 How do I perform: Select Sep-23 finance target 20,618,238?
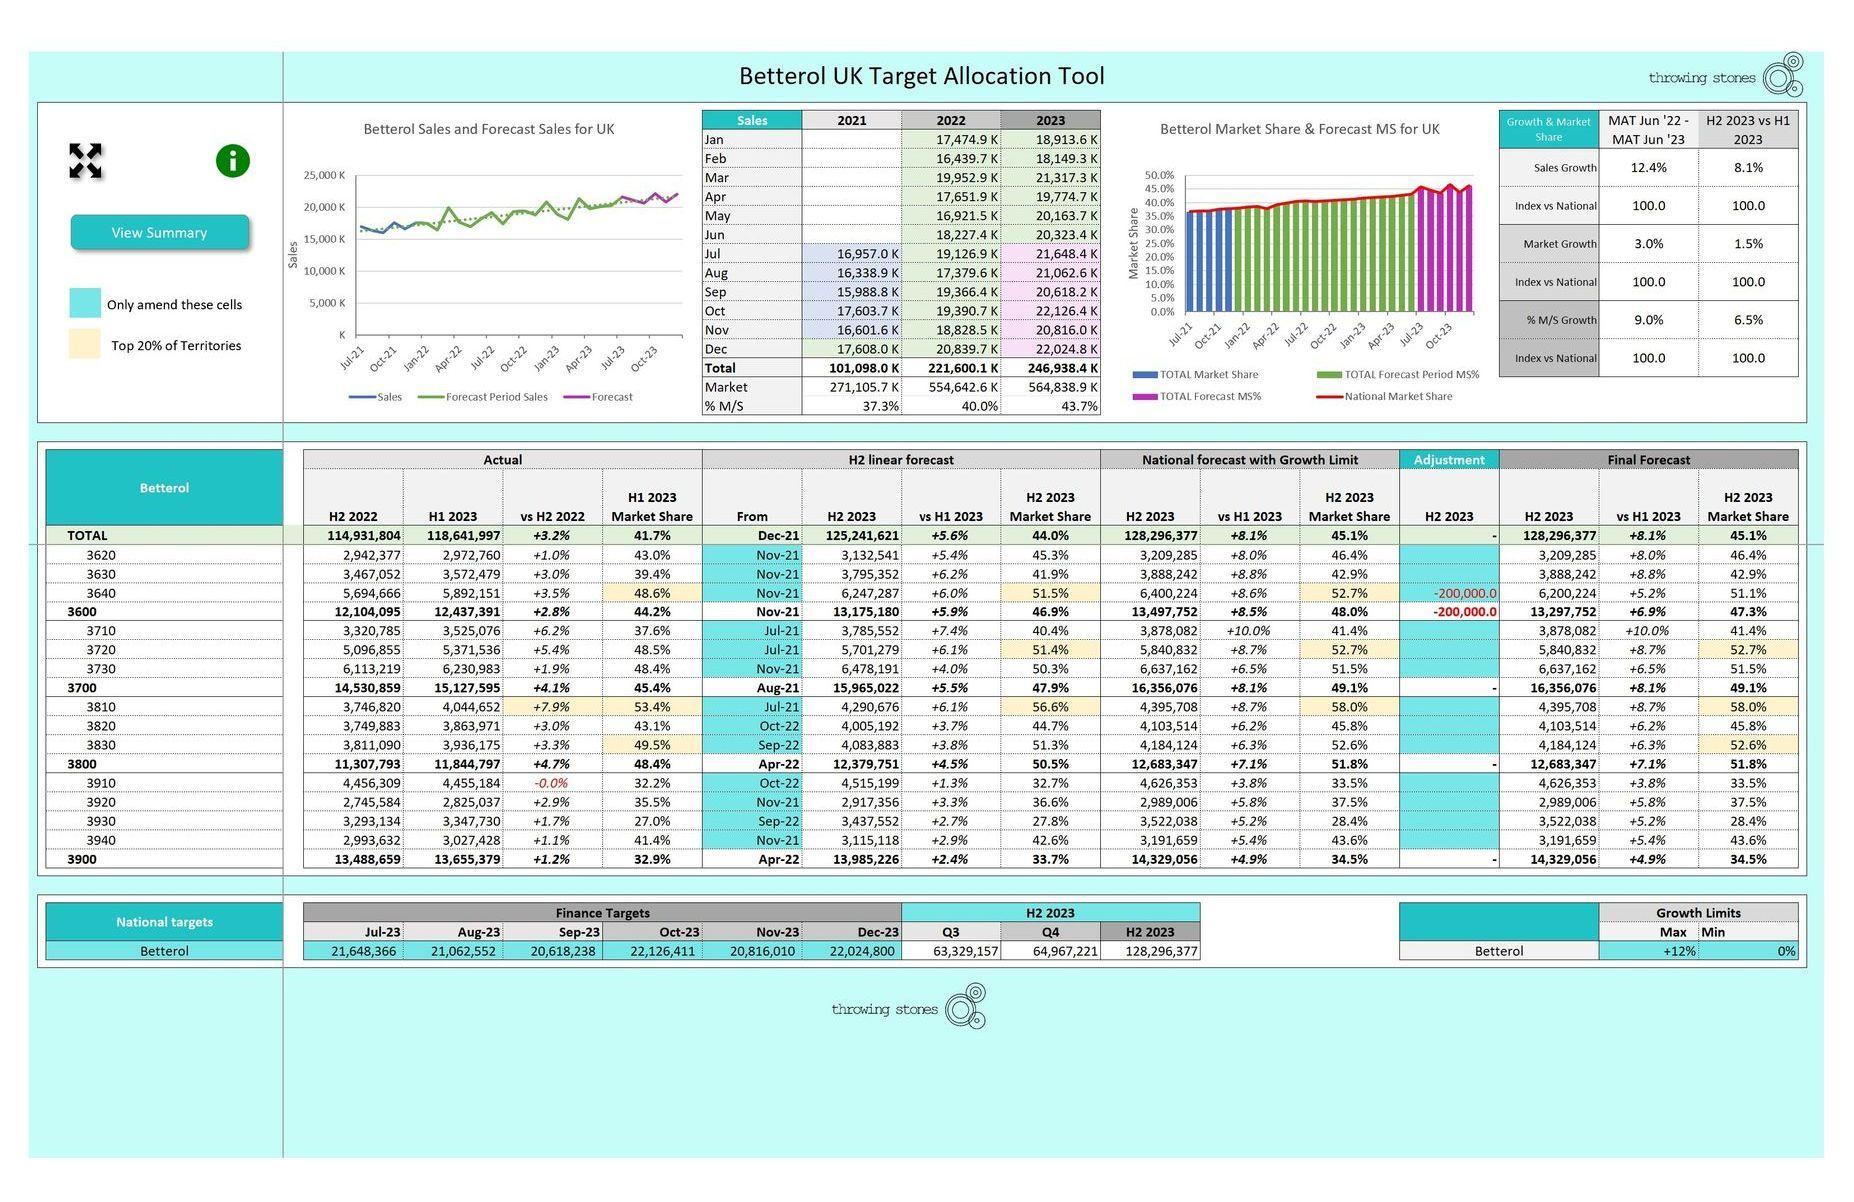pos(553,951)
